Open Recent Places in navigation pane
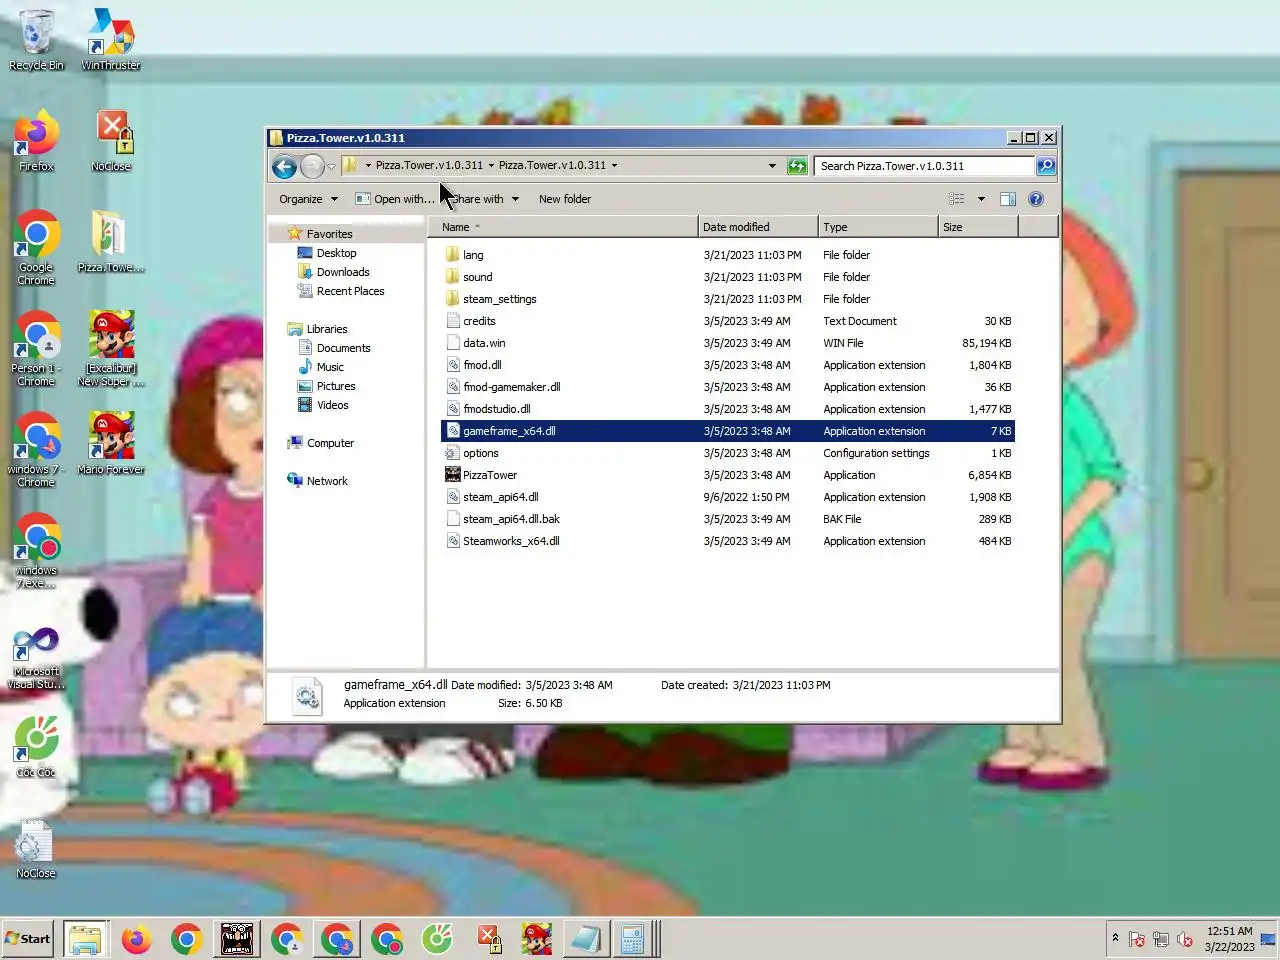Viewport: 1280px width, 960px height. tap(350, 291)
